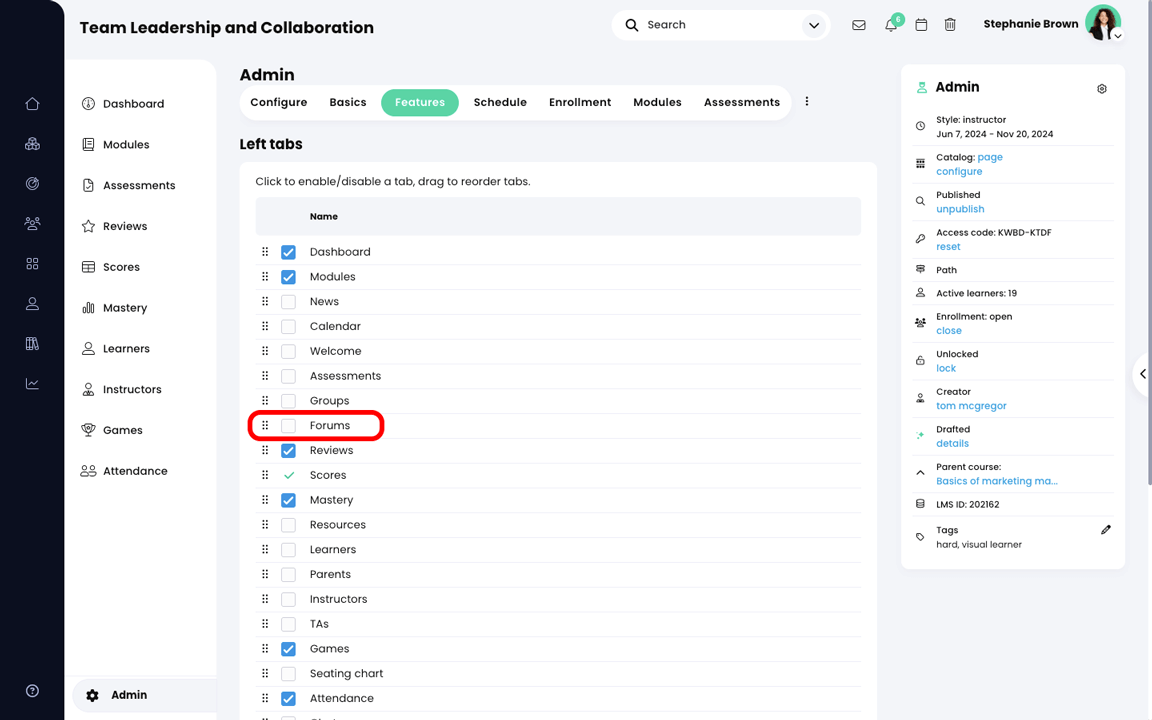The image size is (1152, 720).
Task: Open the help question mark icon
Action: tap(32, 691)
